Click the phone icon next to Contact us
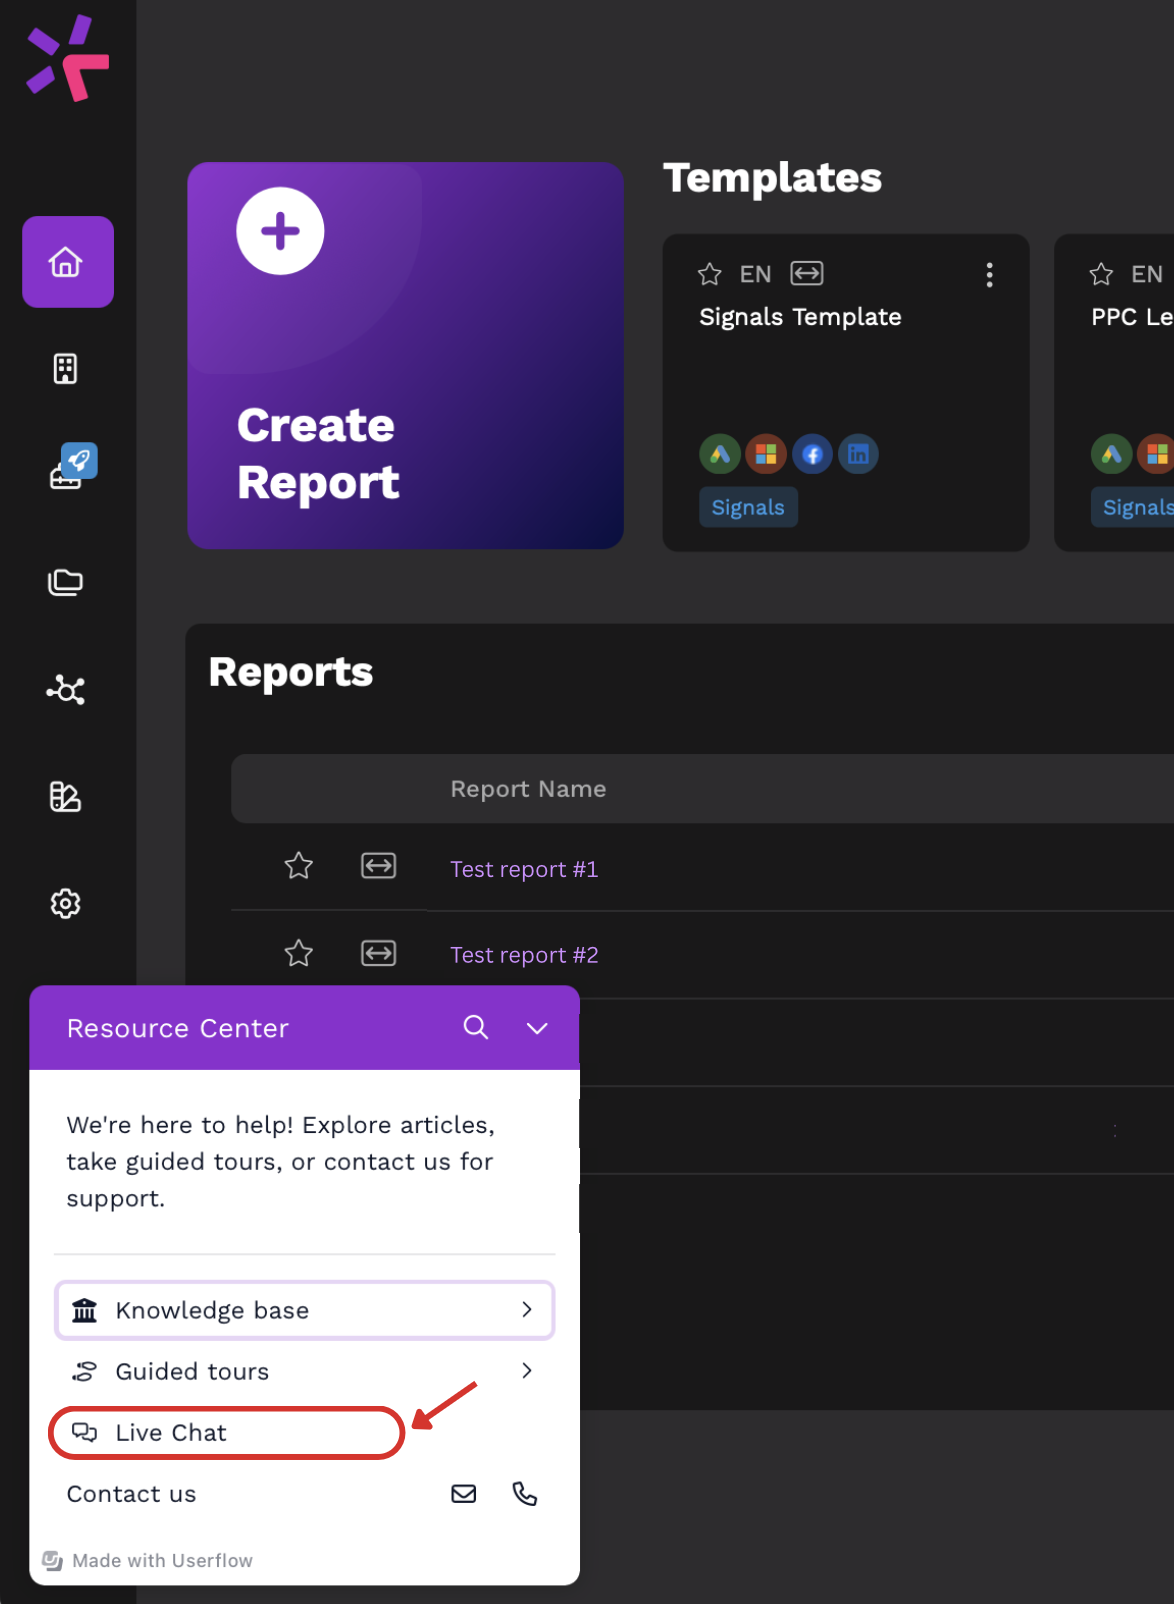The image size is (1174, 1604). [x=525, y=1494]
